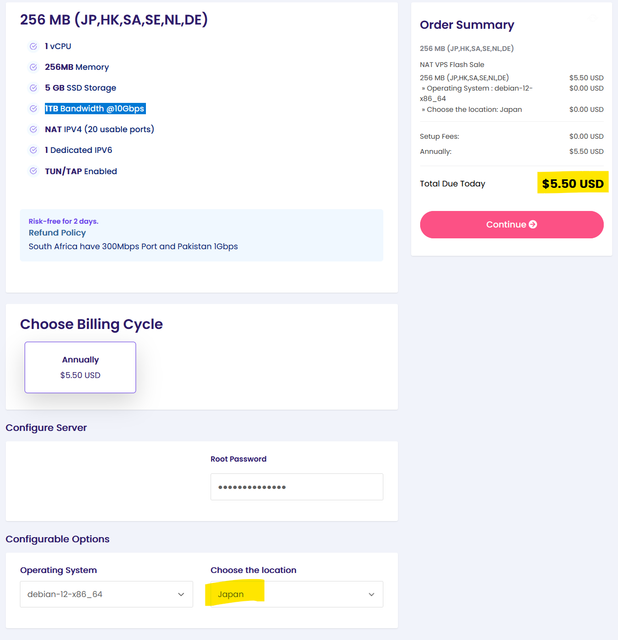This screenshot has height=640, width=618.
Task: Click the 256 MB (JP,HK,SA,SE,NL,DE) heading
Action: [114, 20]
